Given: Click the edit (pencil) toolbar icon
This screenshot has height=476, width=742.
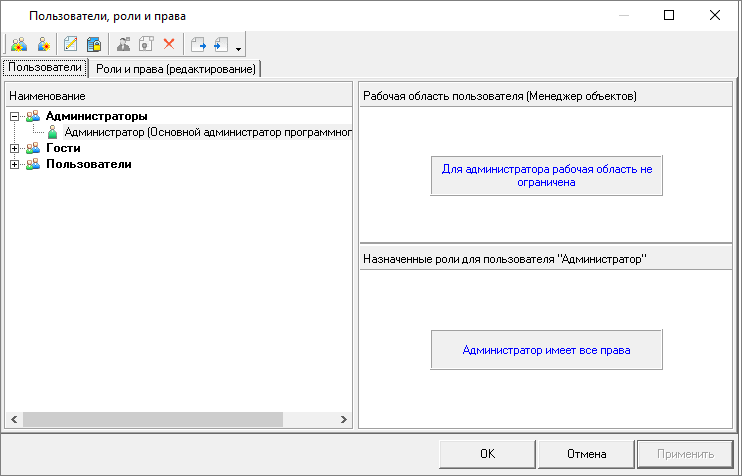Looking at the screenshot, I should click(71, 44).
